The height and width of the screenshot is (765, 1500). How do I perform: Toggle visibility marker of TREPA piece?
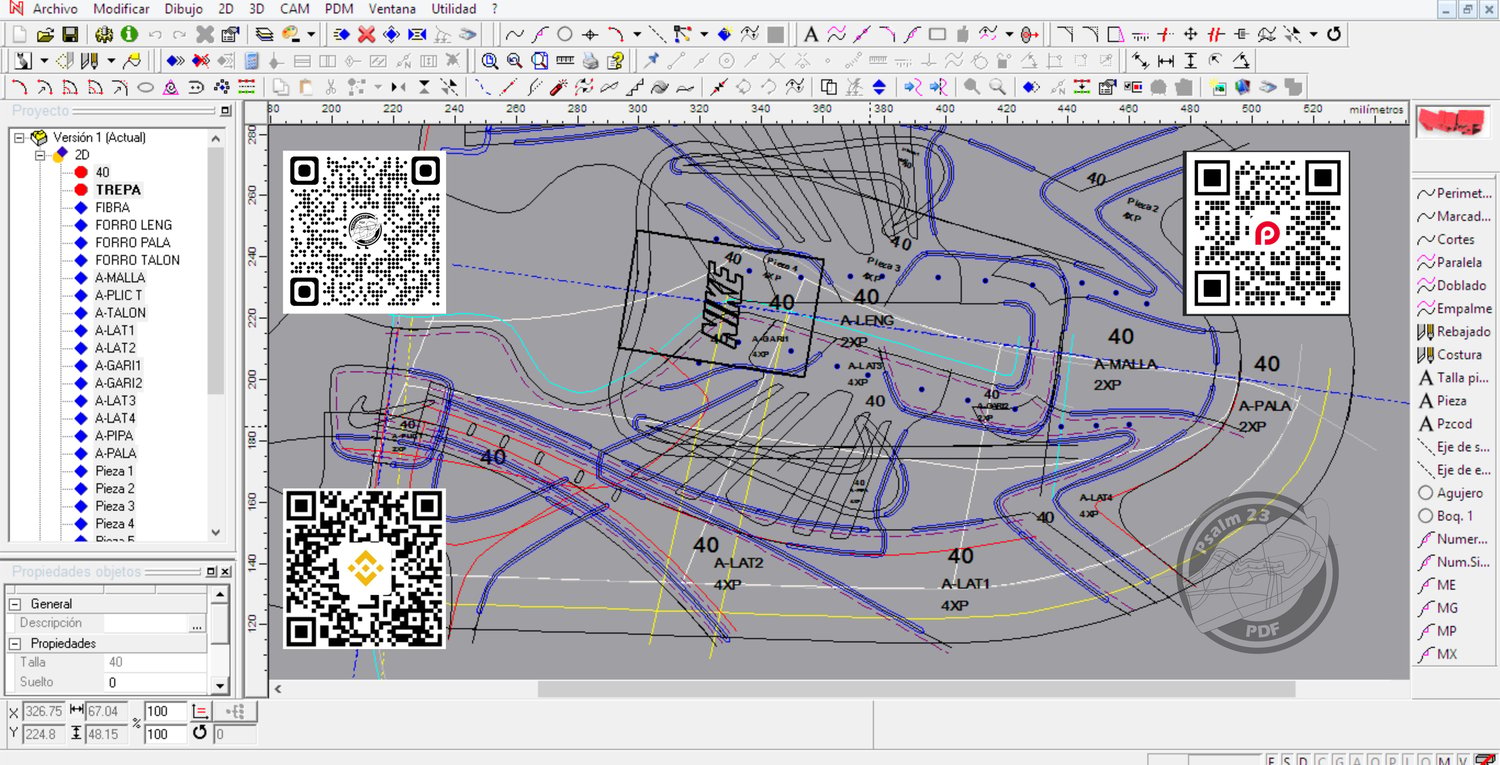pyautogui.click(x=82, y=190)
